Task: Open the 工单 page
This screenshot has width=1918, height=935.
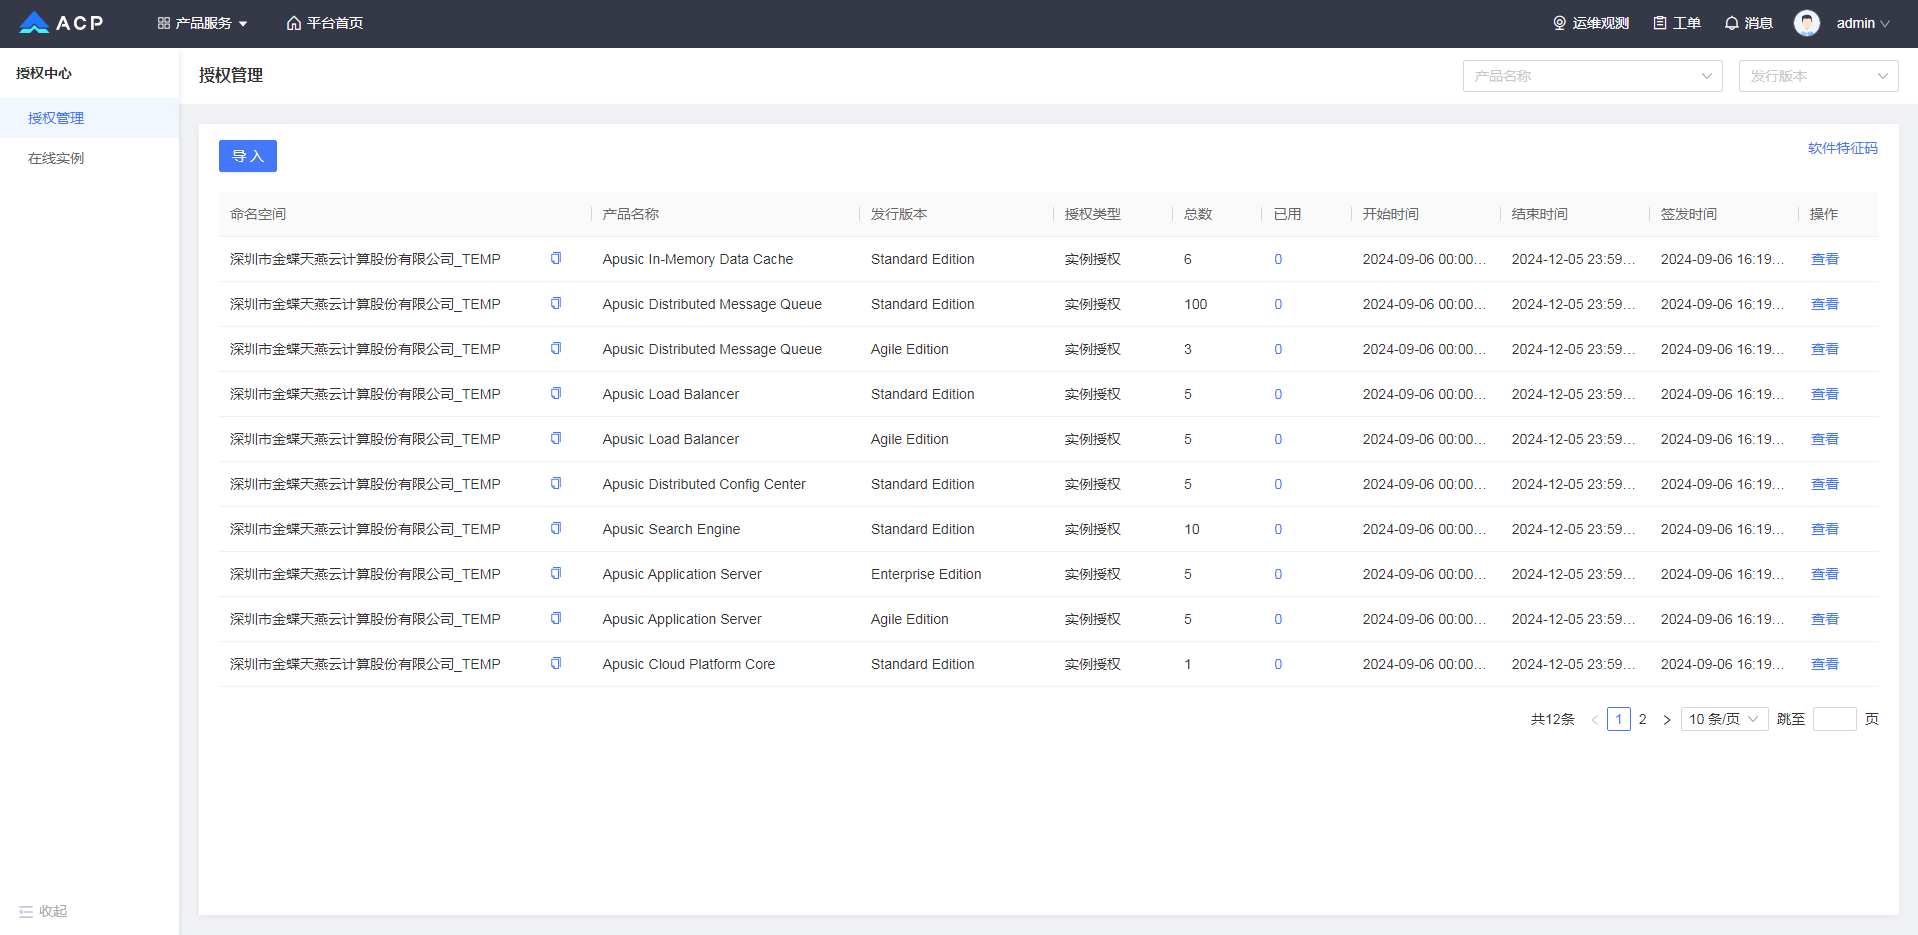Action: 1677,23
